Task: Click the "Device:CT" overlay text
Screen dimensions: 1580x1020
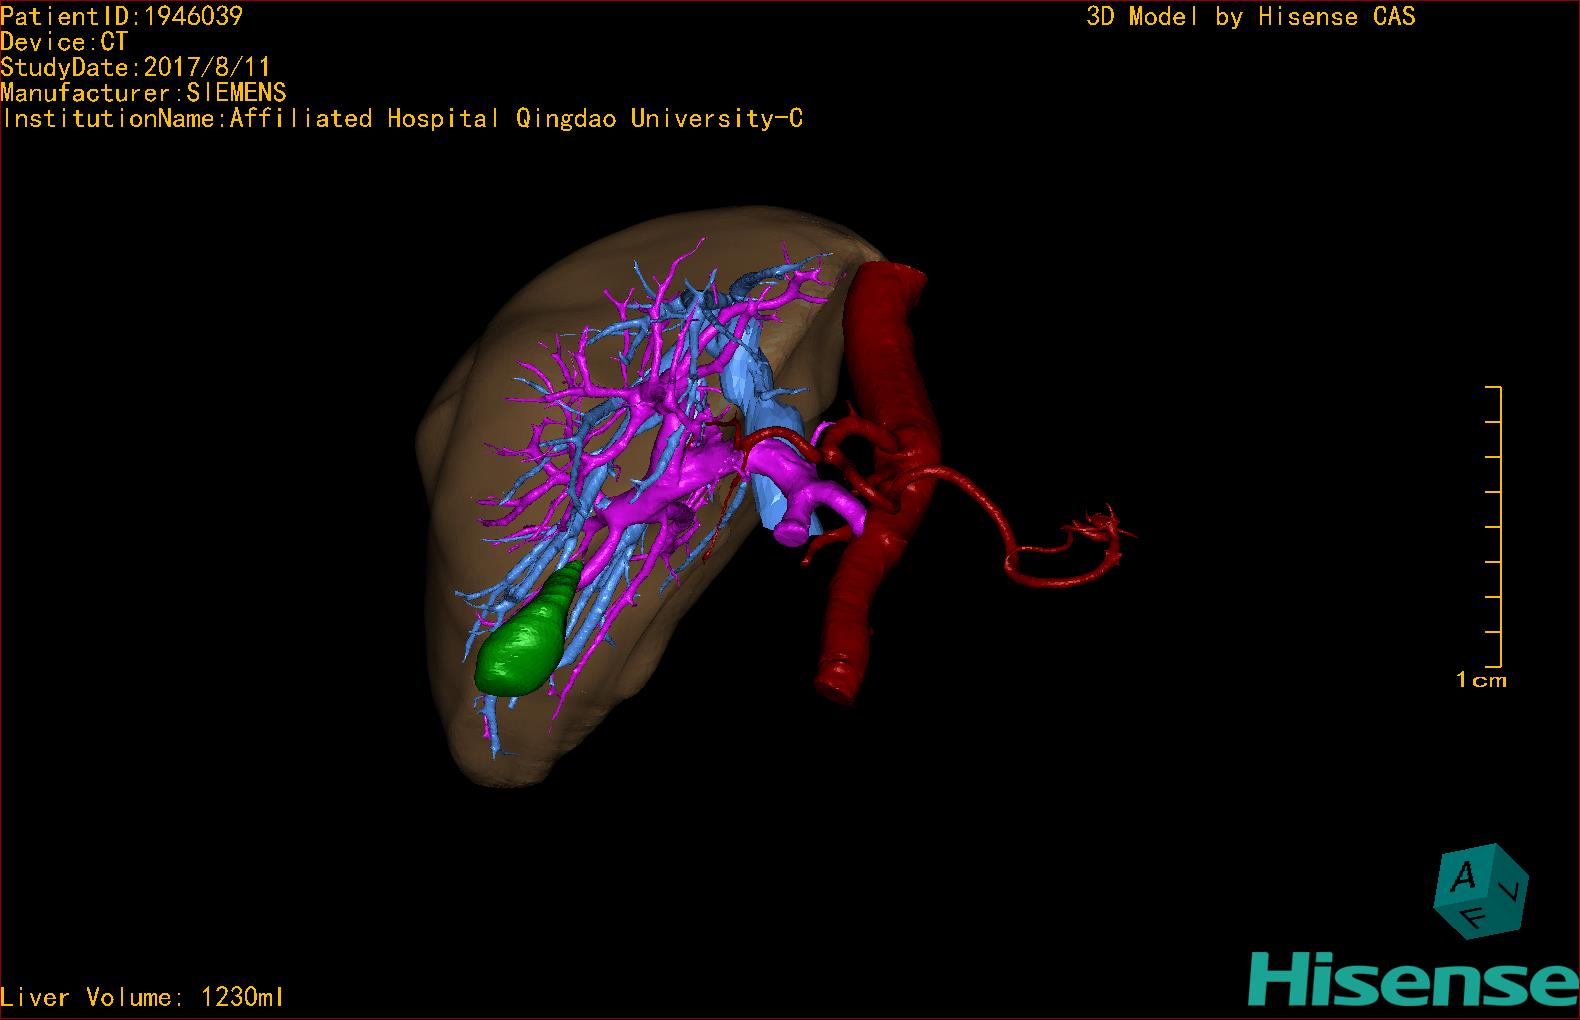Action: (64, 42)
